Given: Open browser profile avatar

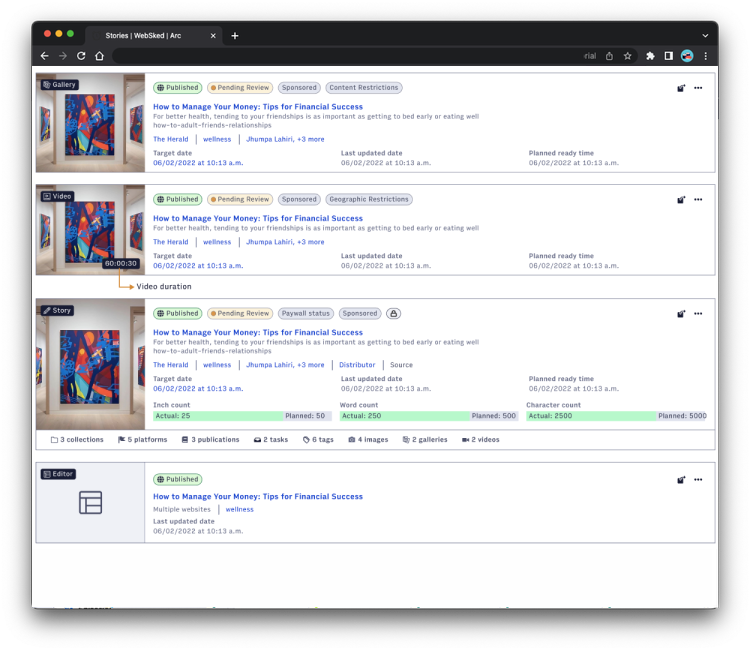Looking at the screenshot, I should (687, 56).
